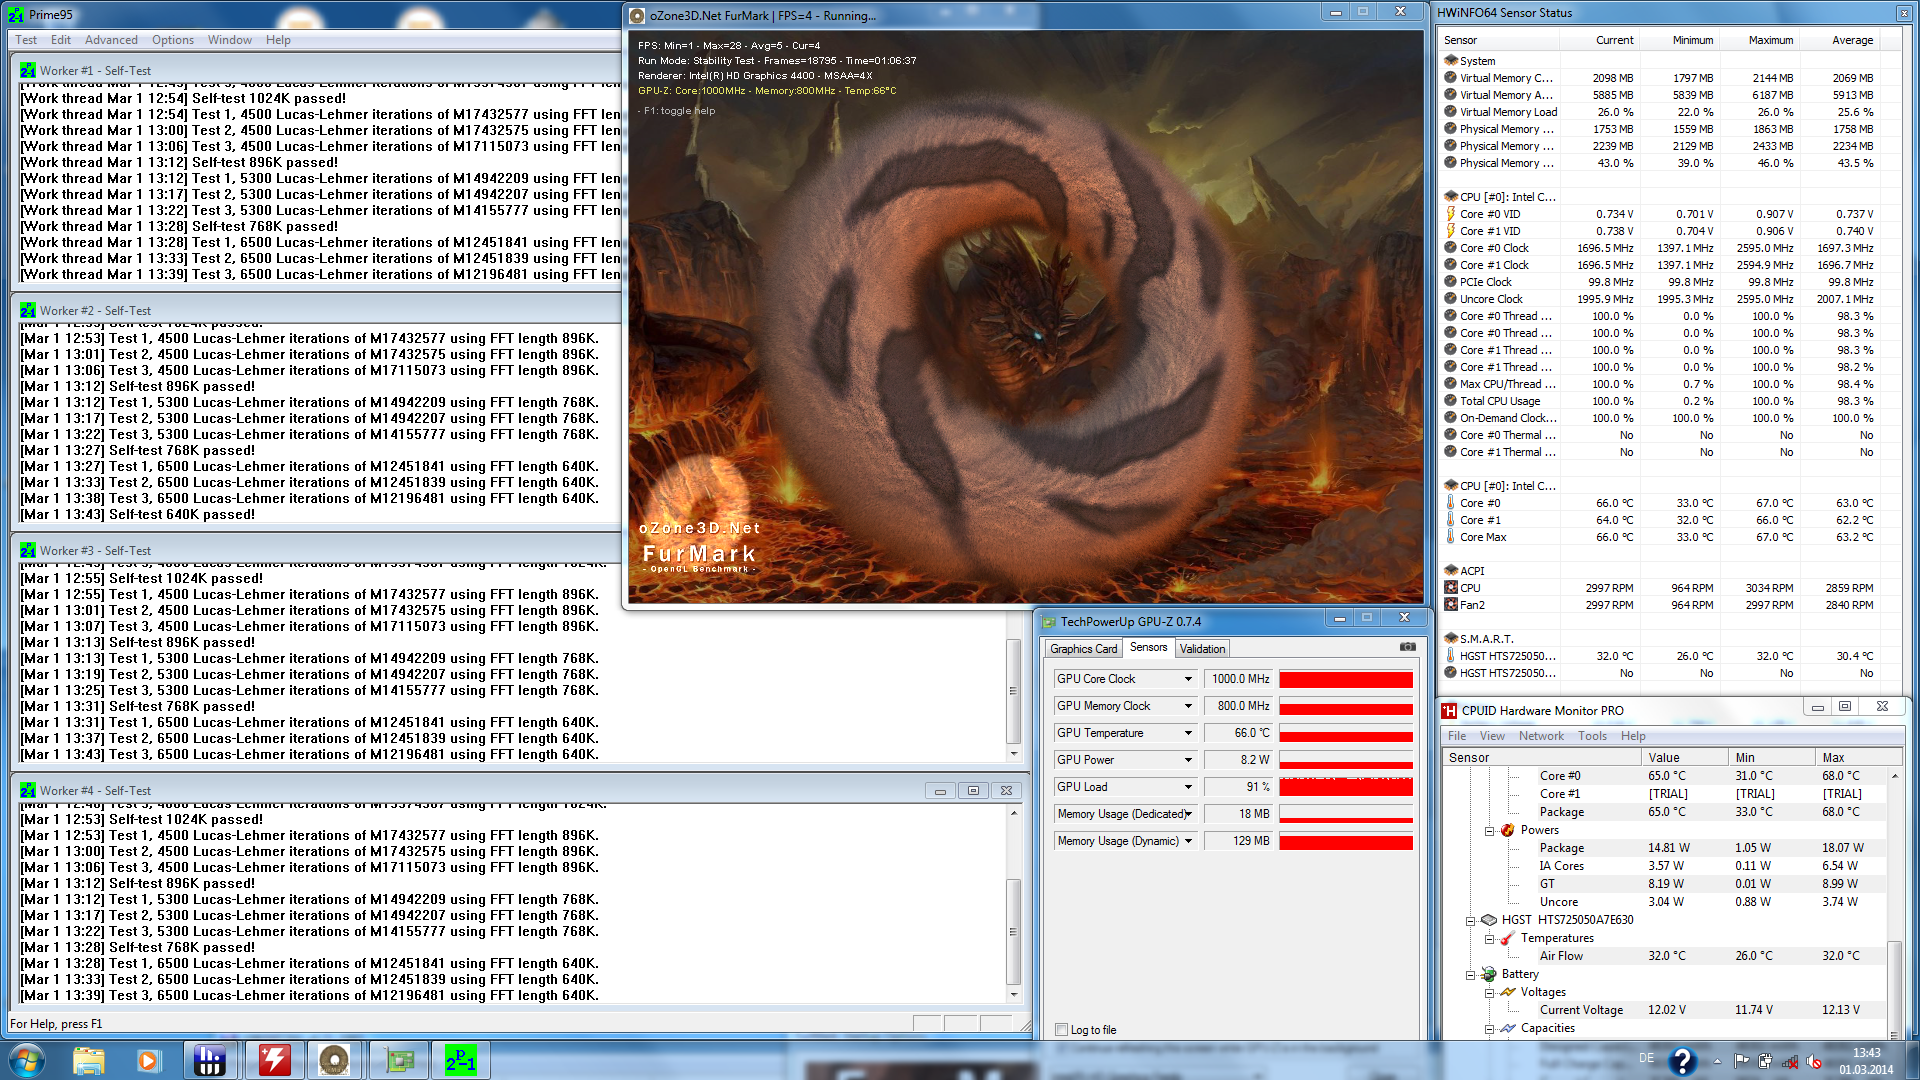The width and height of the screenshot is (1920, 1080).
Task: Collapse HGST HTS725050A7E630 tree node
Action: pyautogui.click(x=1471, y=920)
